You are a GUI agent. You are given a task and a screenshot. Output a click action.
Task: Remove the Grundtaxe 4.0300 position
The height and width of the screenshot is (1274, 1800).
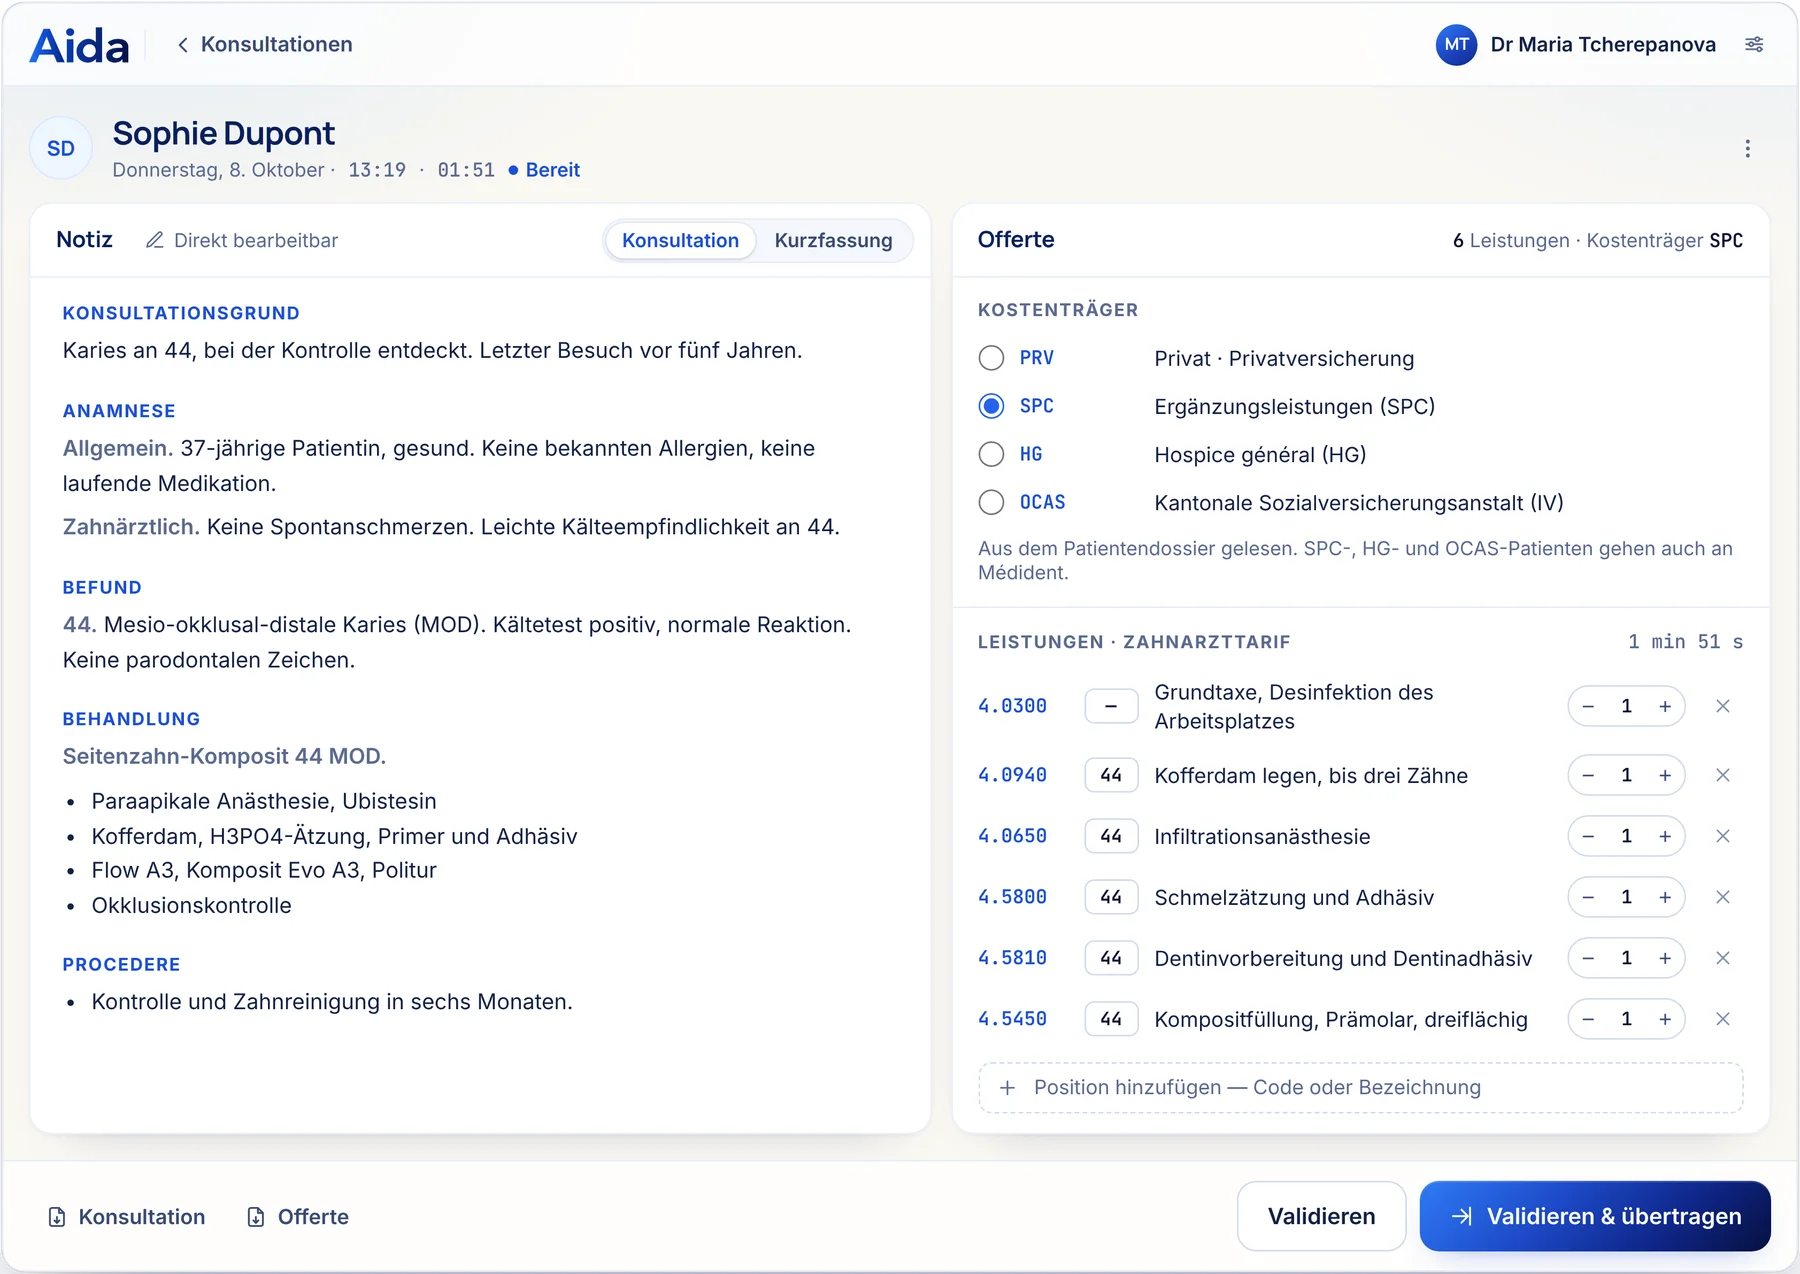click(1722, 706)
